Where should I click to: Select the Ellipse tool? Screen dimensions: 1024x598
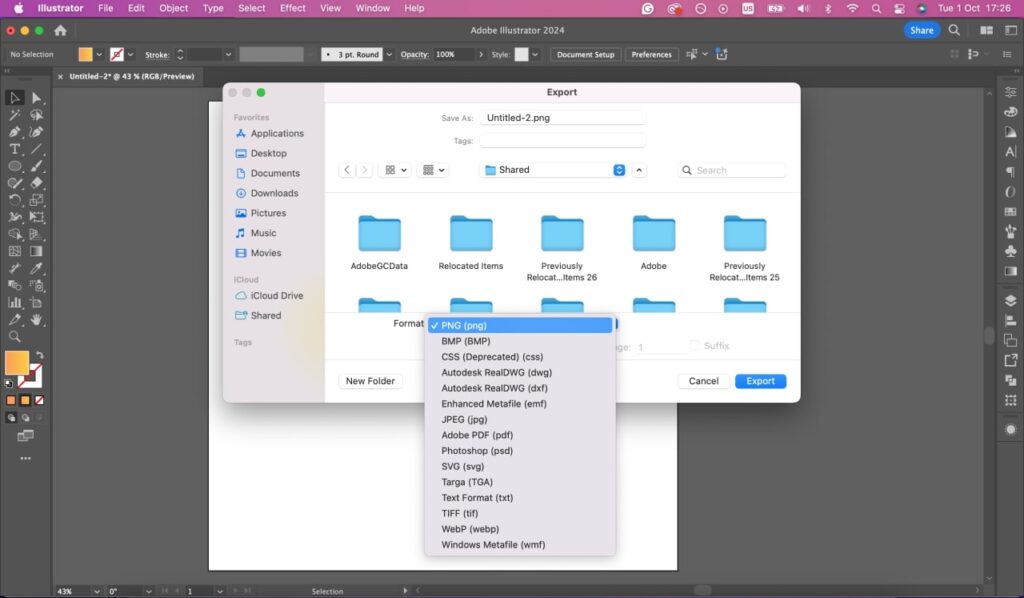pyautogui.click(x=14, y=166)
